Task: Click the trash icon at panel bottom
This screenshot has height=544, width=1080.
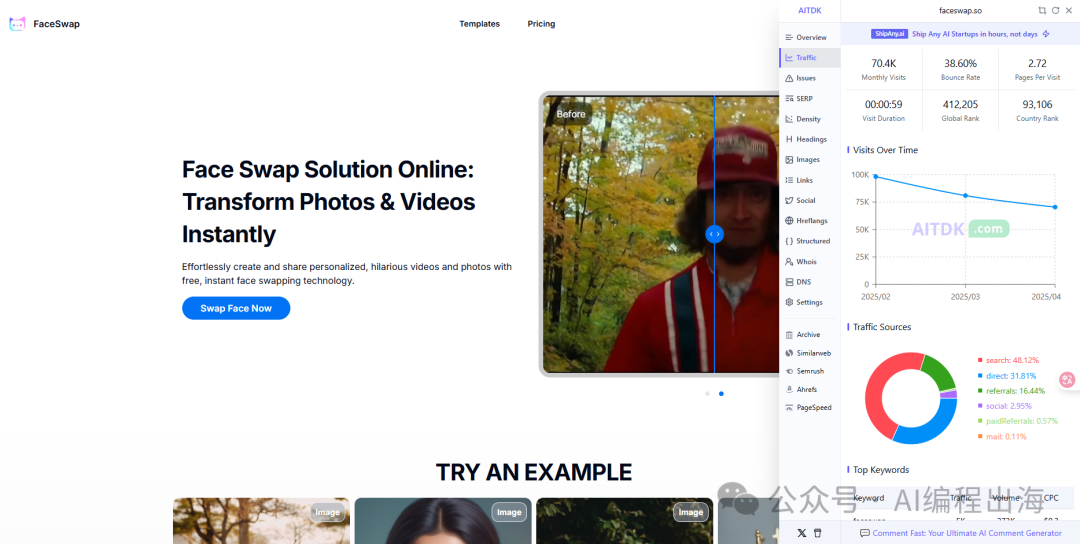Action: 817,533
